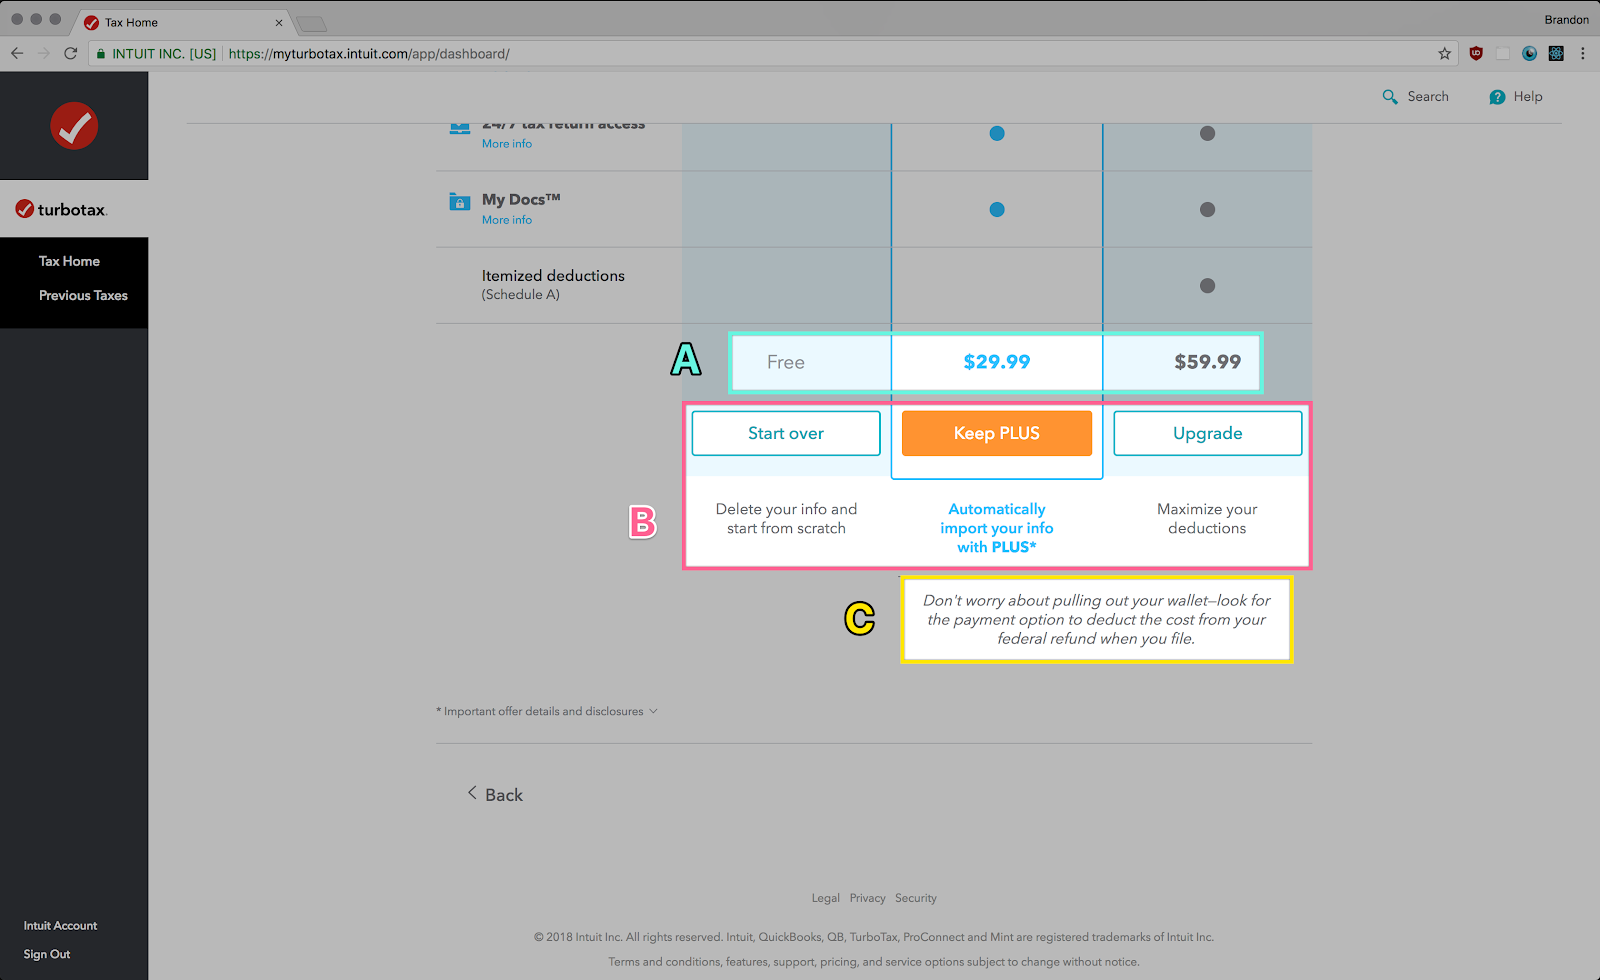The image size is (1600, 980).
Task: Click the browser back arrow
Action: click(x=17, y=53)
